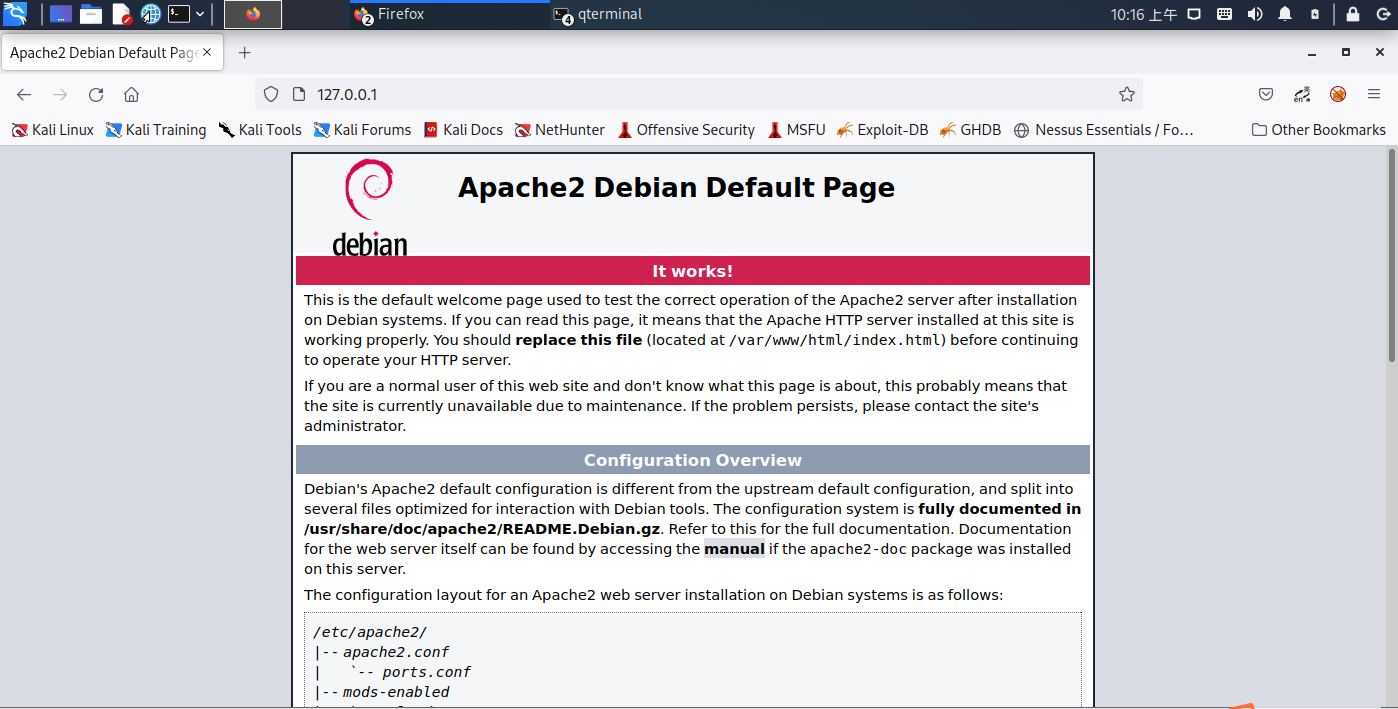
Task: Expand the terminal launcher dropdown arrow
Action: (200, 14)
